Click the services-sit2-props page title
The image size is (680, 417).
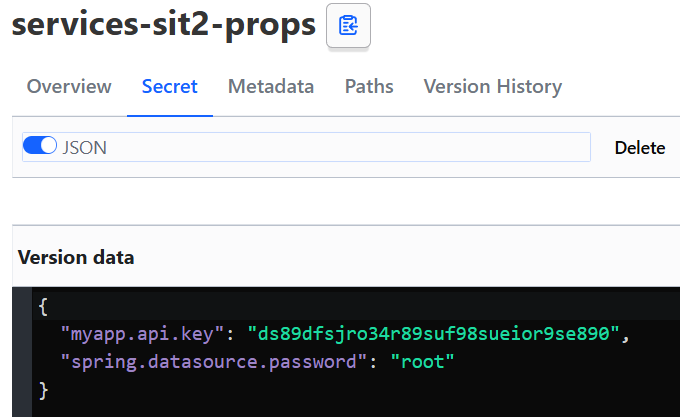tap(163, 26)
